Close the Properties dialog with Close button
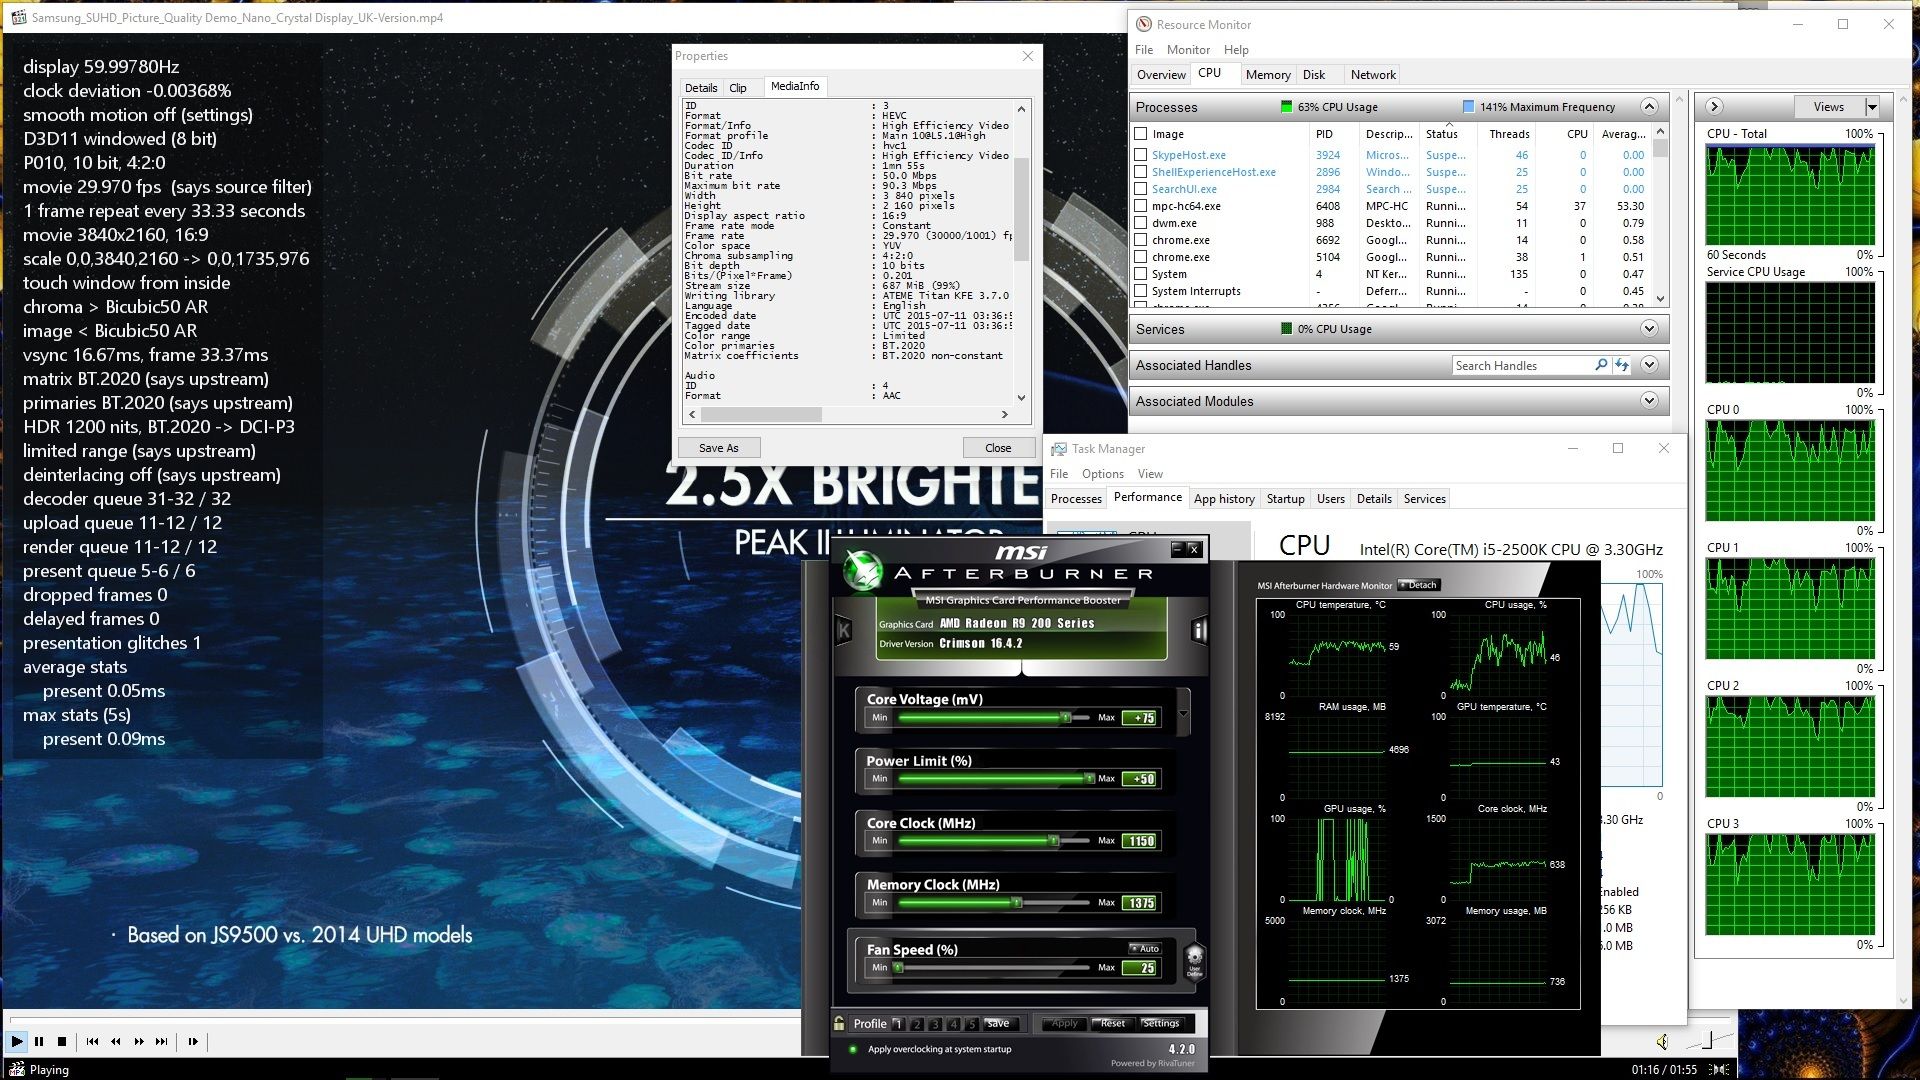1920x1080 pixels. point(997,448)
